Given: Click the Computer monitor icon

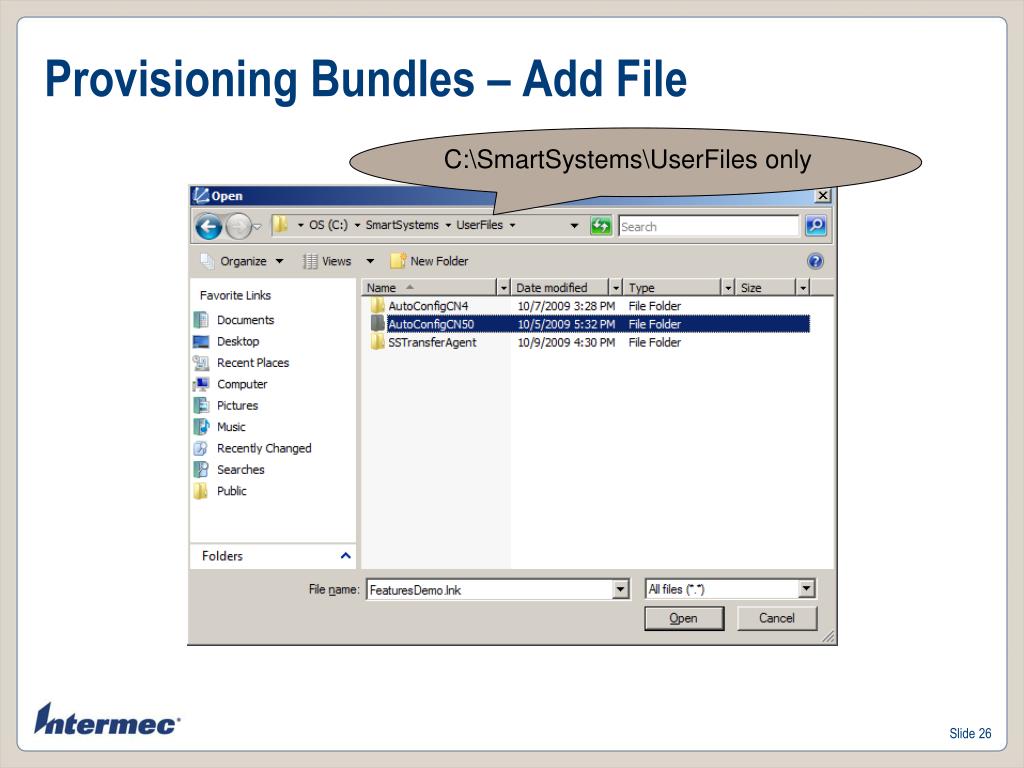Looking at the screenshot, I should tap(201, 384).
